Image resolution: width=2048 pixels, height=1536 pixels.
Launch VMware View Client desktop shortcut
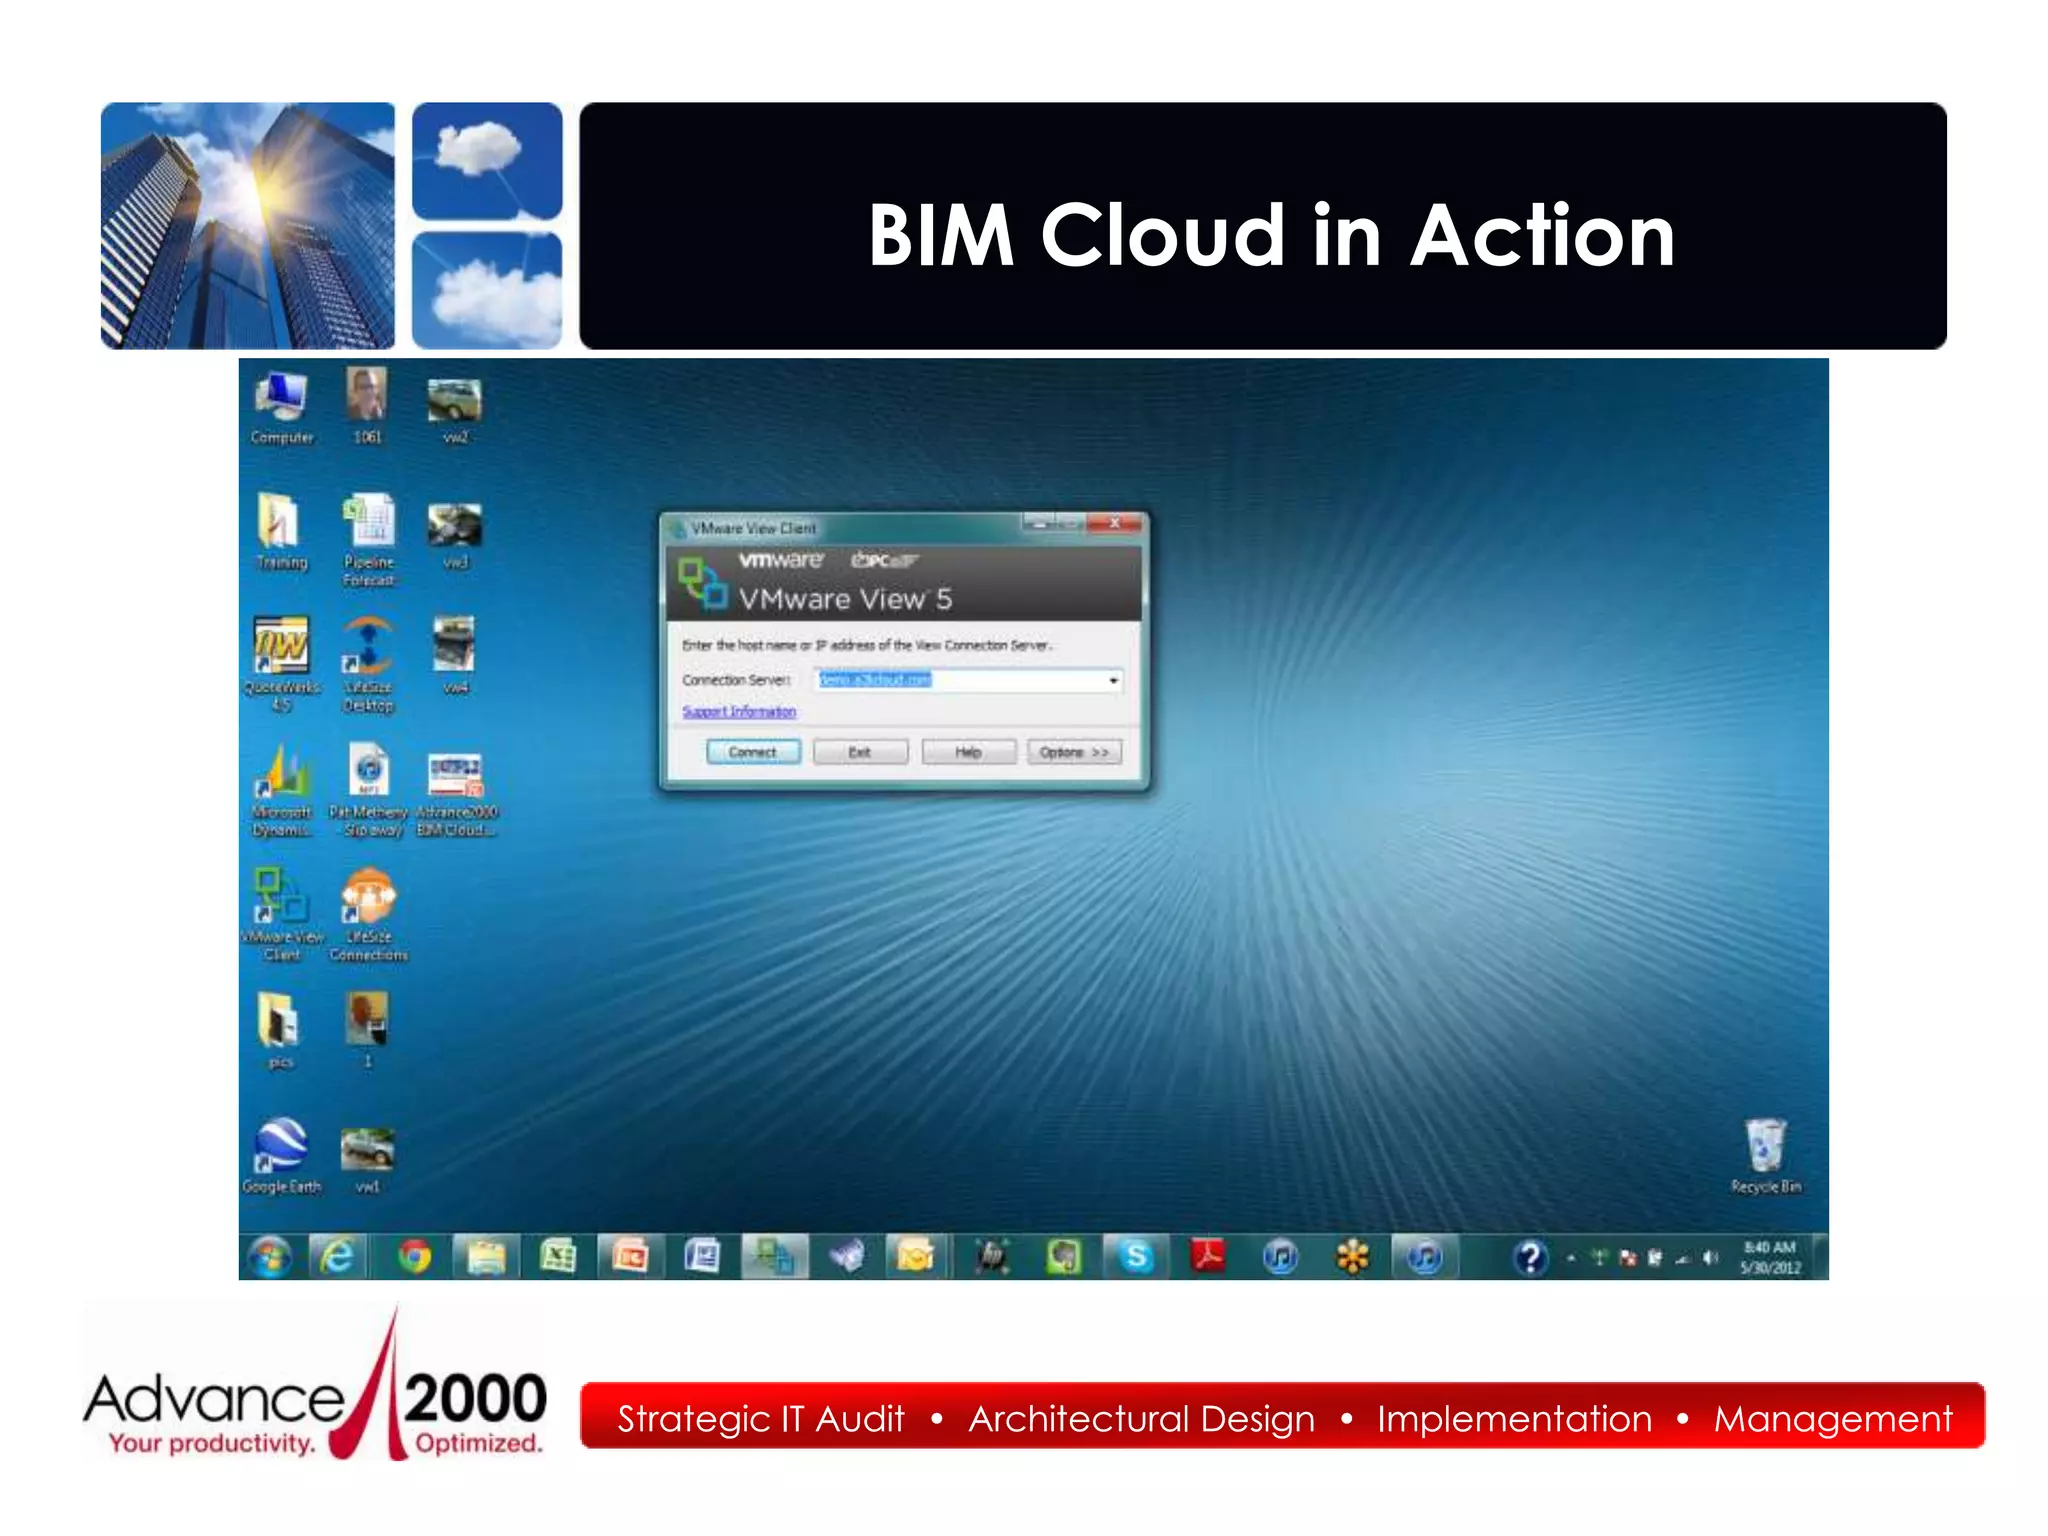pos(281,913)
